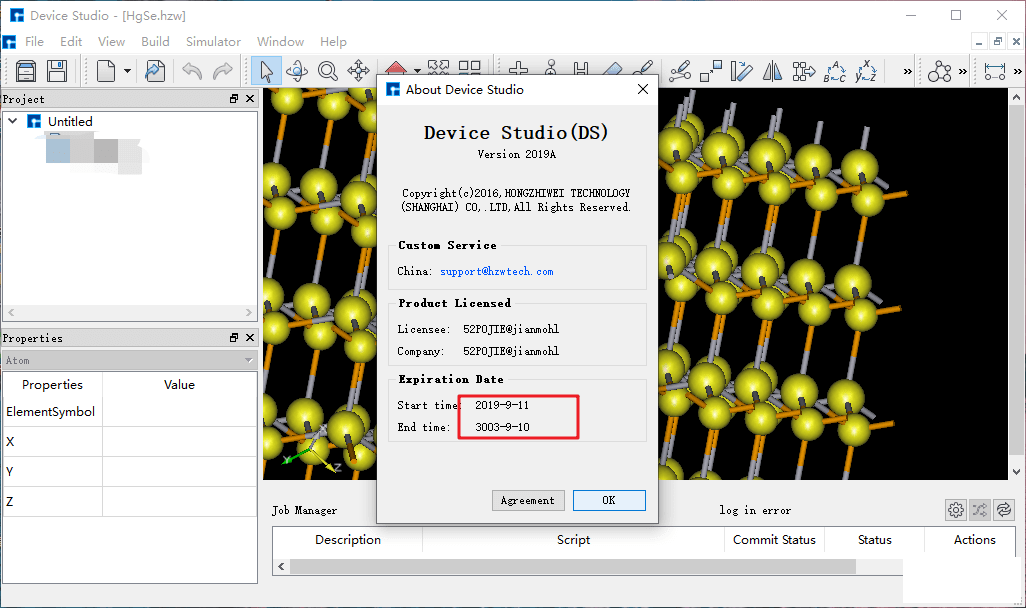Click the Script column header
Screen dimensions: 1026x608
(x=573, y=540)
